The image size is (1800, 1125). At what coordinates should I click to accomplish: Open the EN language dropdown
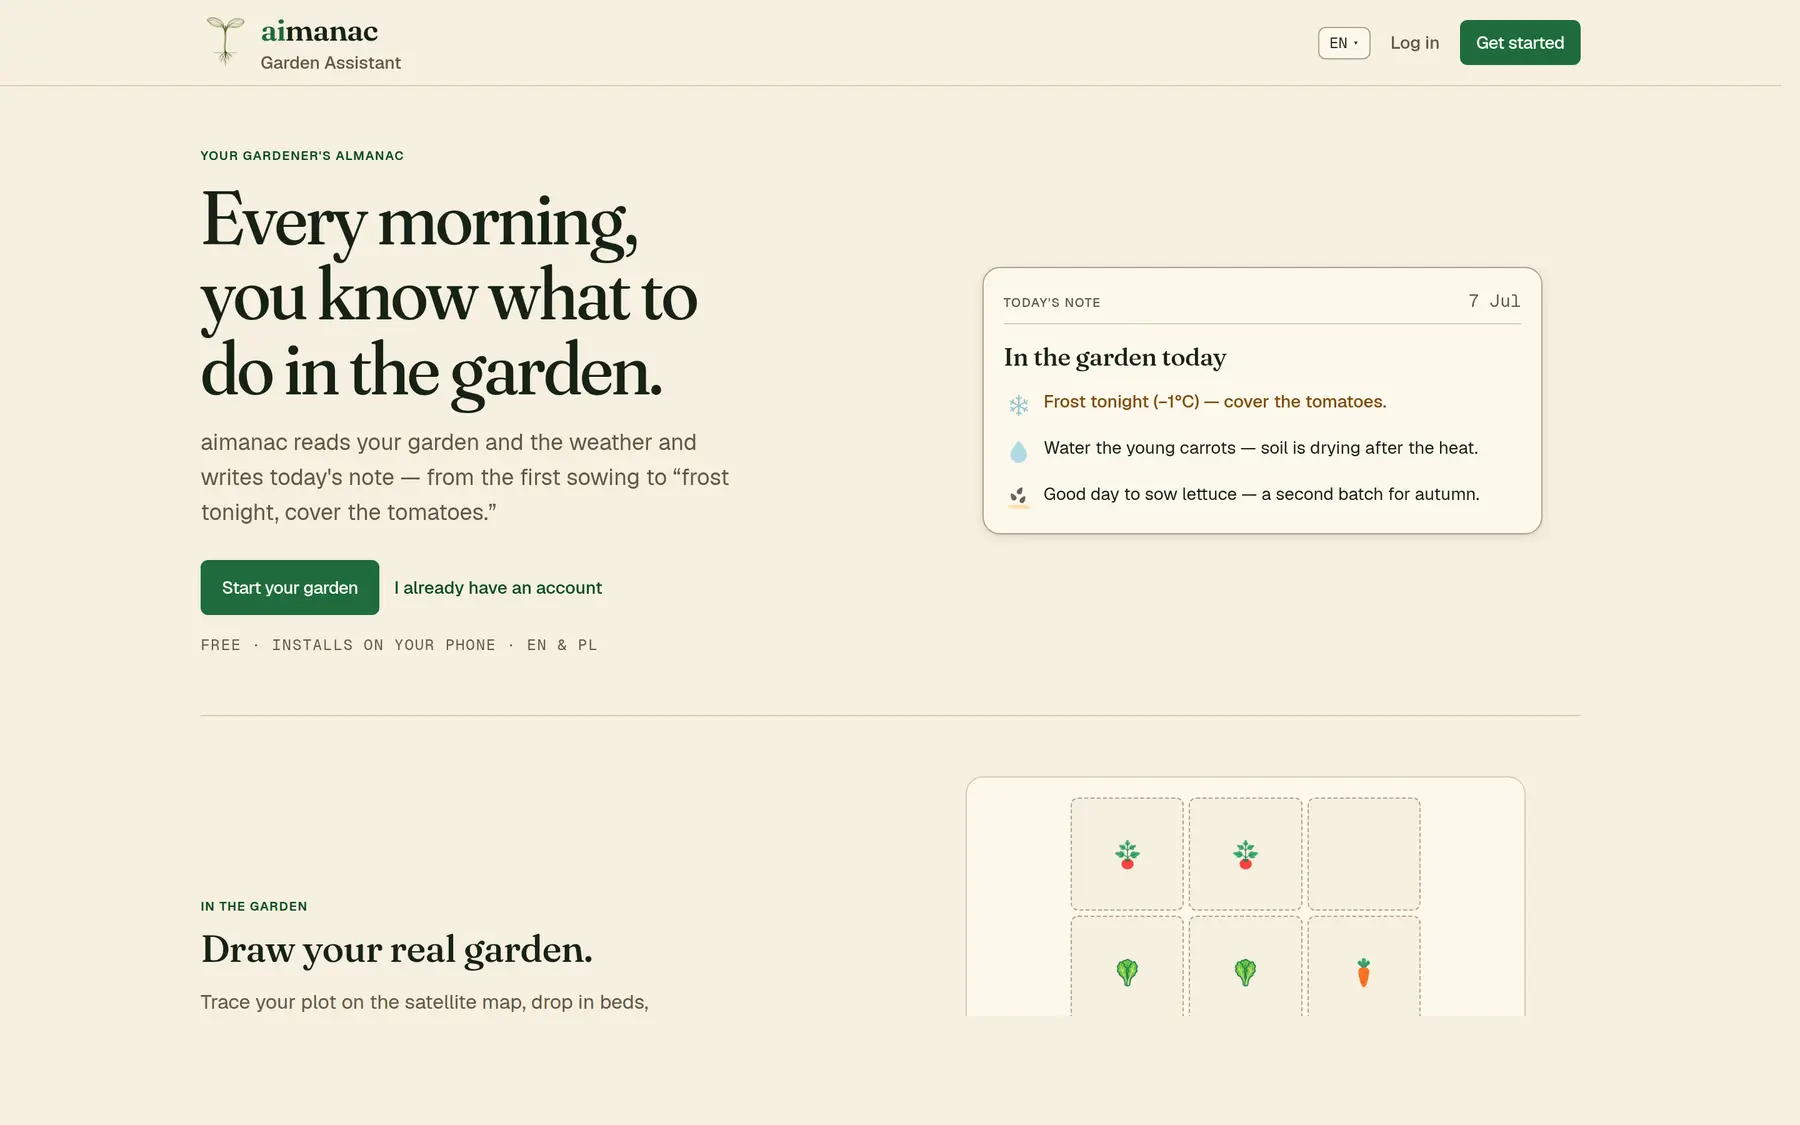[1344, 43]
